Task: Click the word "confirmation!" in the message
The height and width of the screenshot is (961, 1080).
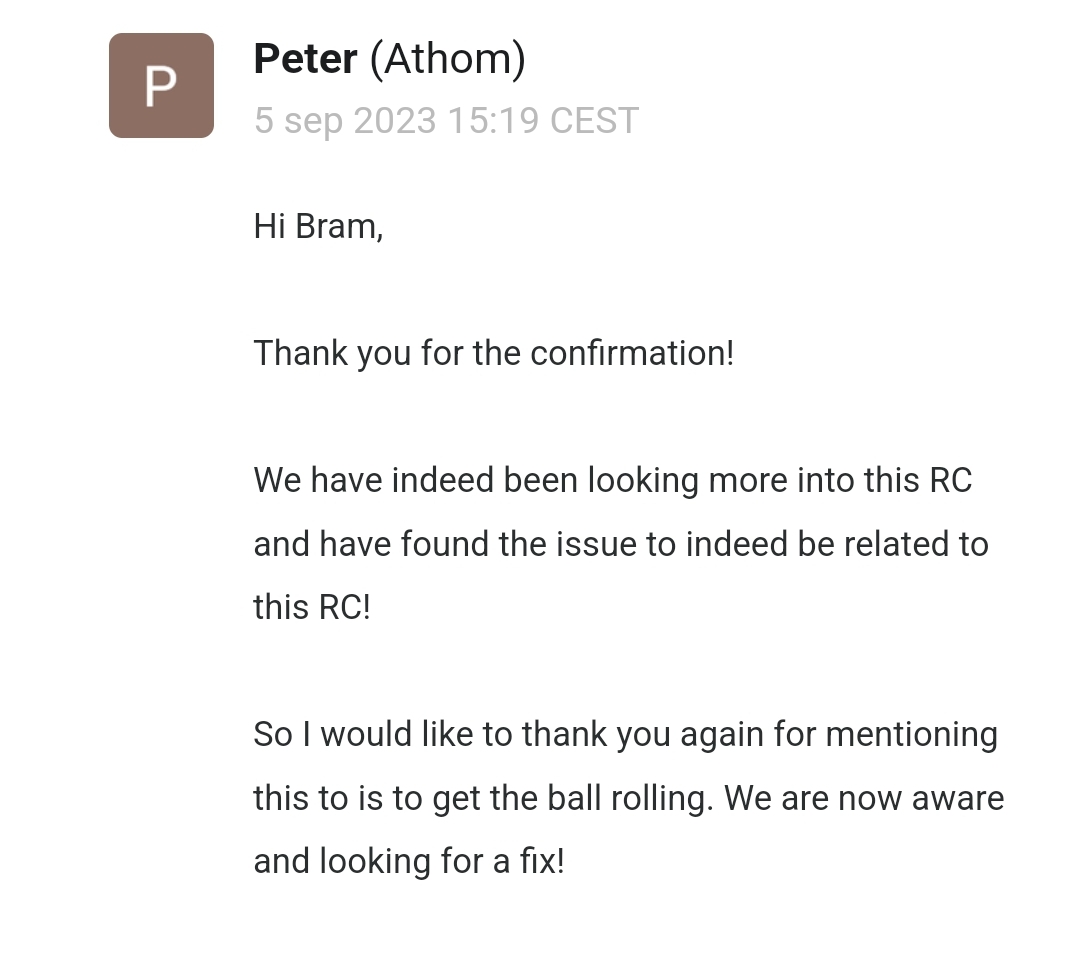Action: pos(632,353)
